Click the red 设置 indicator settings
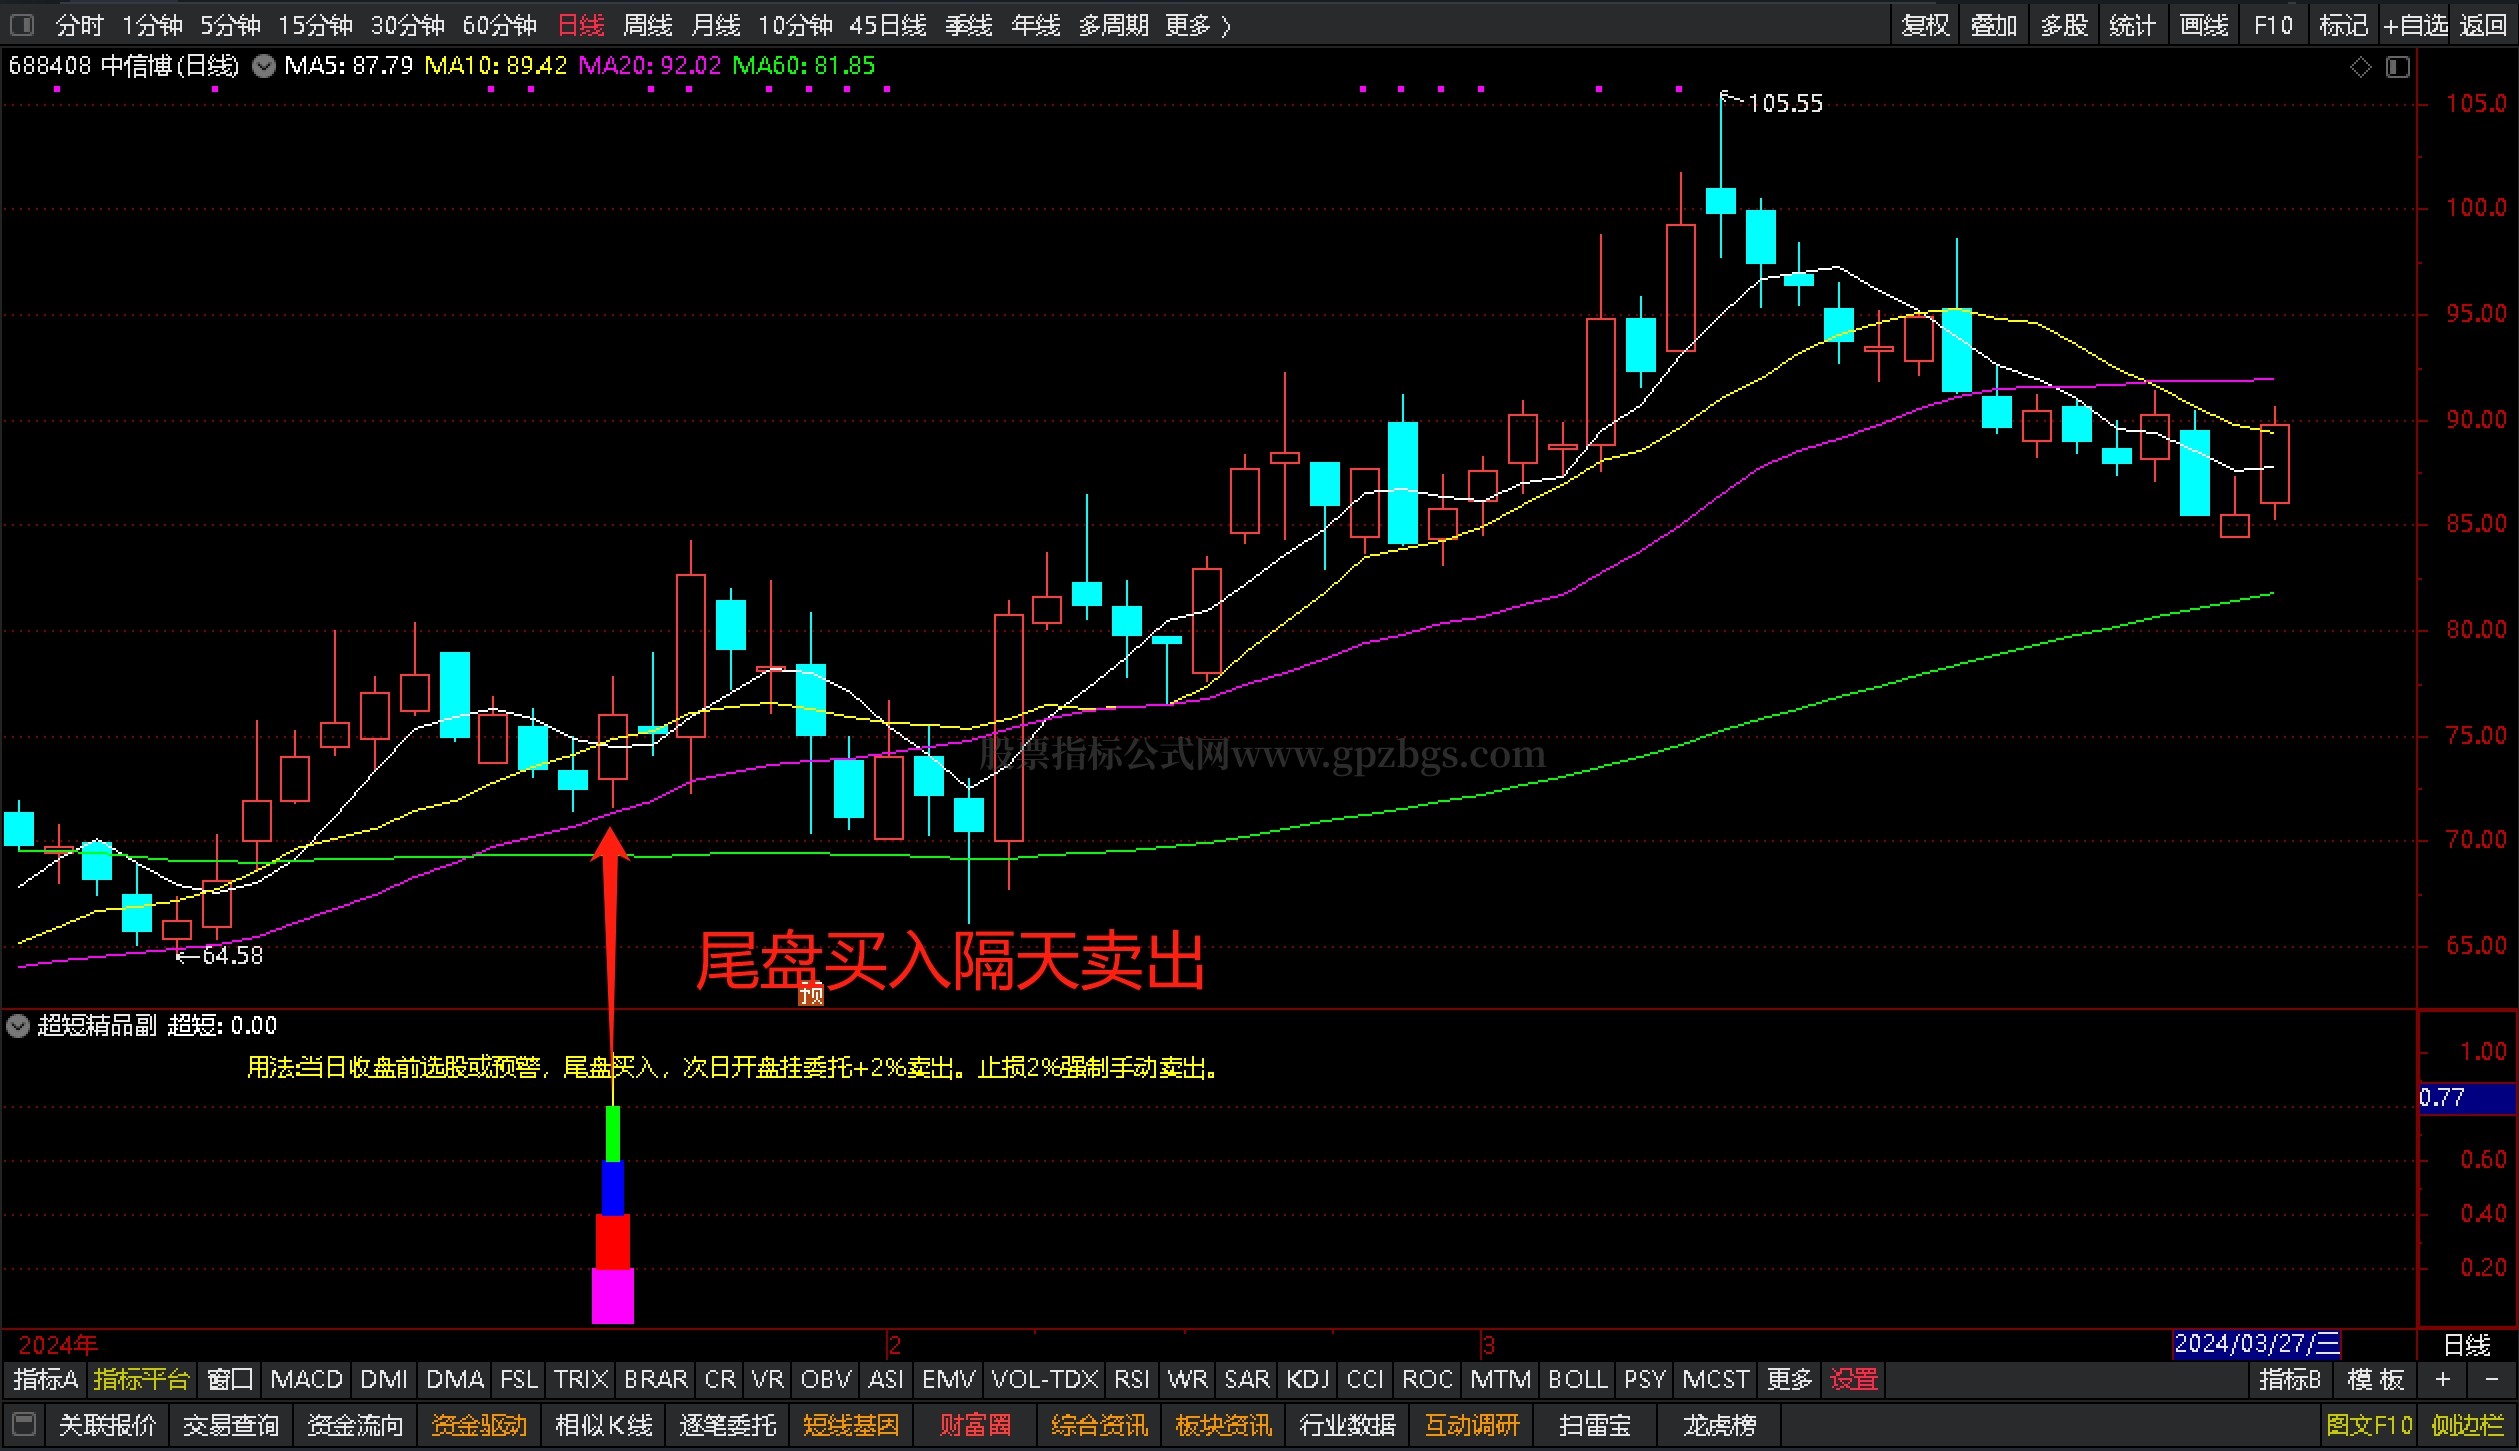2519x1451 pixels. tap(1853, 1380)
